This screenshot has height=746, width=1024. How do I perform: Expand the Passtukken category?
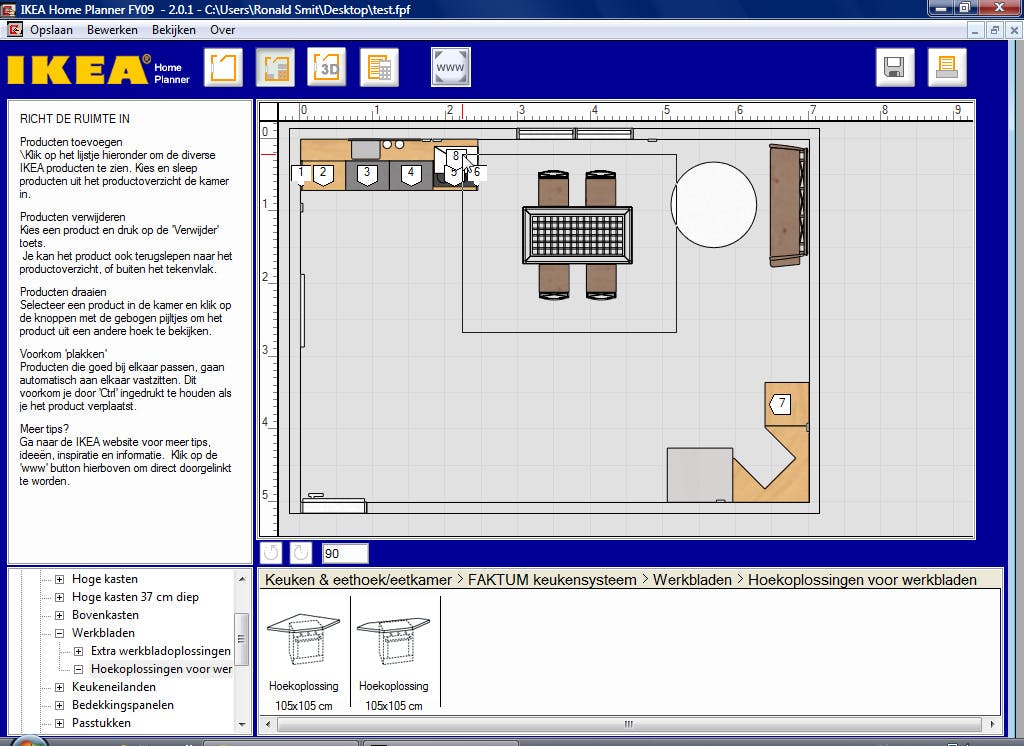[59, 723]
